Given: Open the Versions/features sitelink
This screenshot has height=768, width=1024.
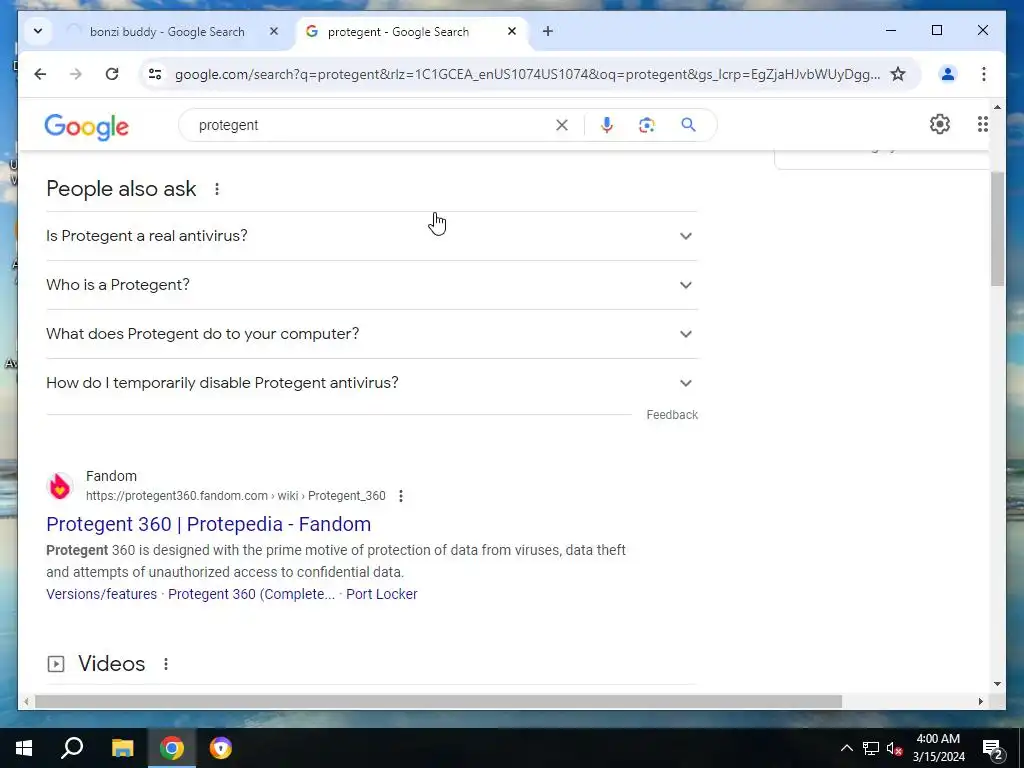Looking at the screenshot, I should [x=101, y=594].
